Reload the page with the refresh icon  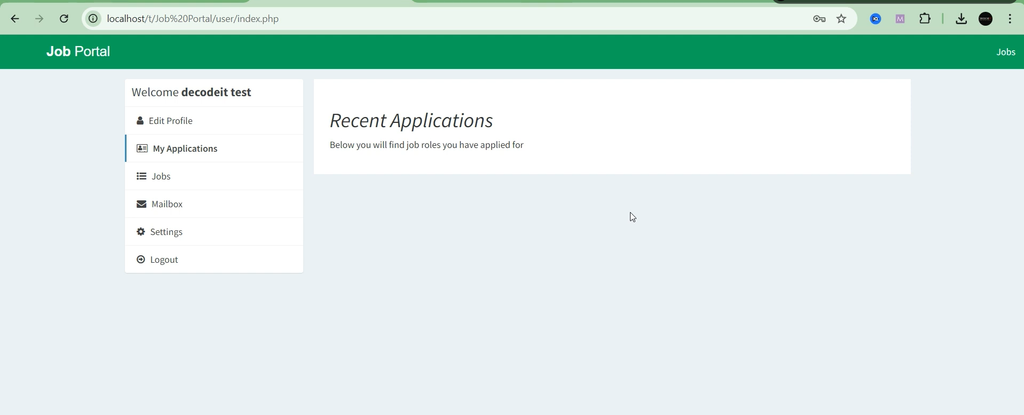click(64, 19)
